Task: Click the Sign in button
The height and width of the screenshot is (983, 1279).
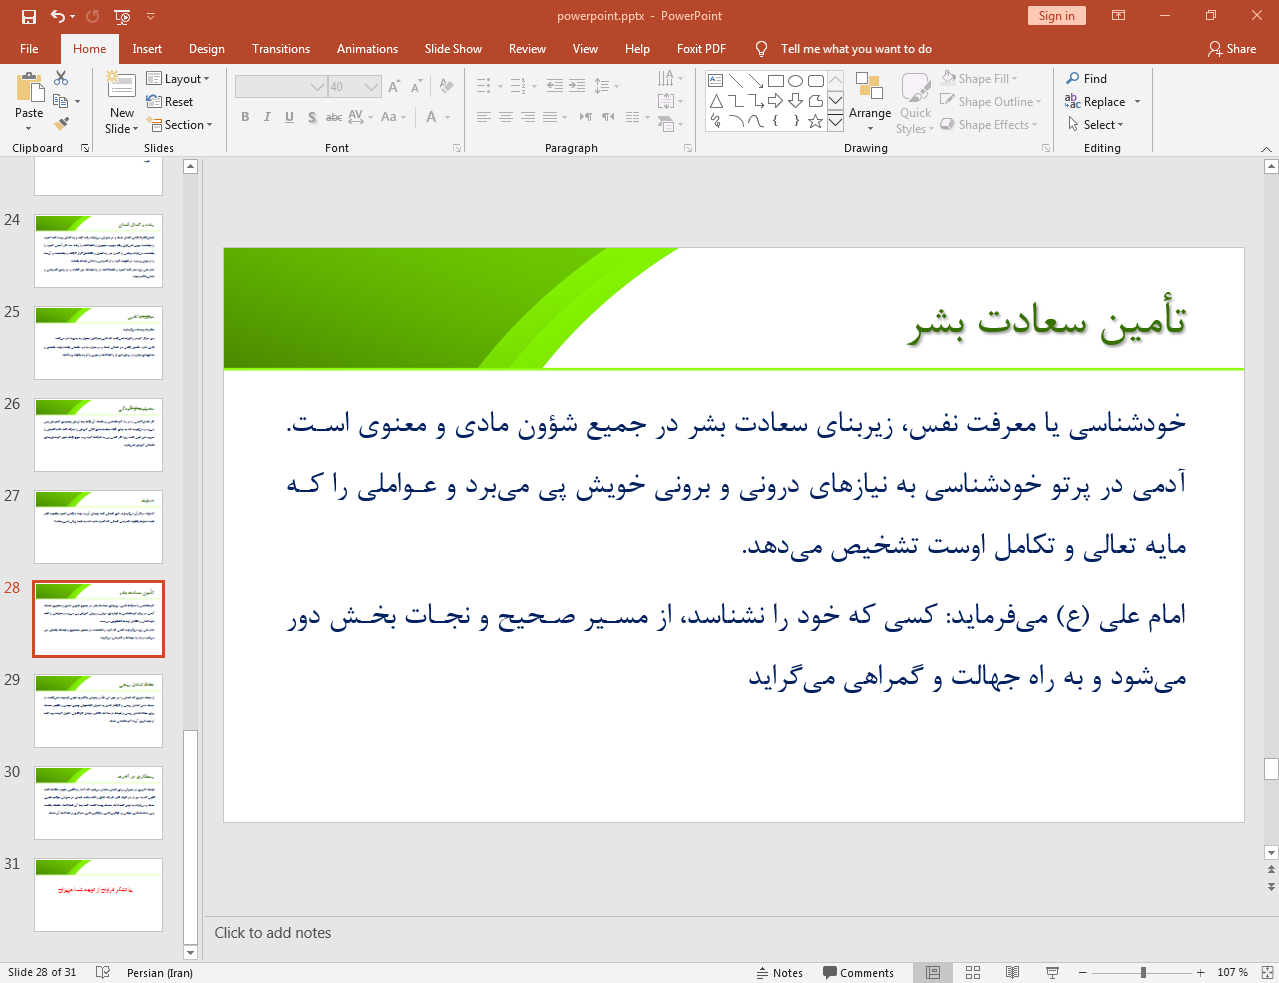Action: click(x=1056, y=16)
